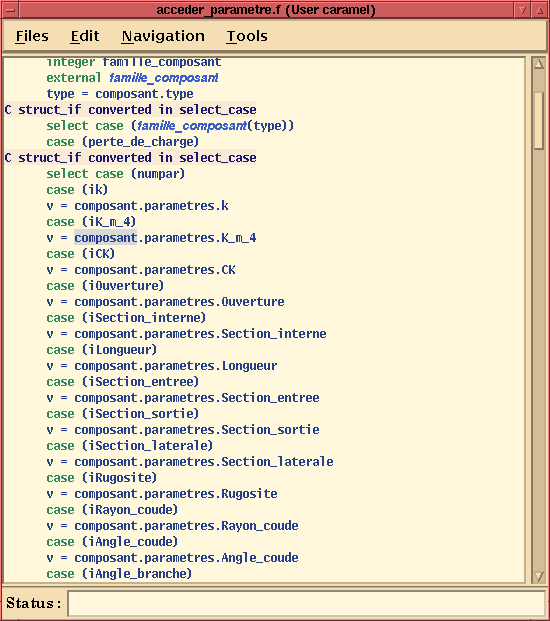Screen dimensions: 550x621
Task: Click the first struct_if converted comment line
Action: coord(130,110)
